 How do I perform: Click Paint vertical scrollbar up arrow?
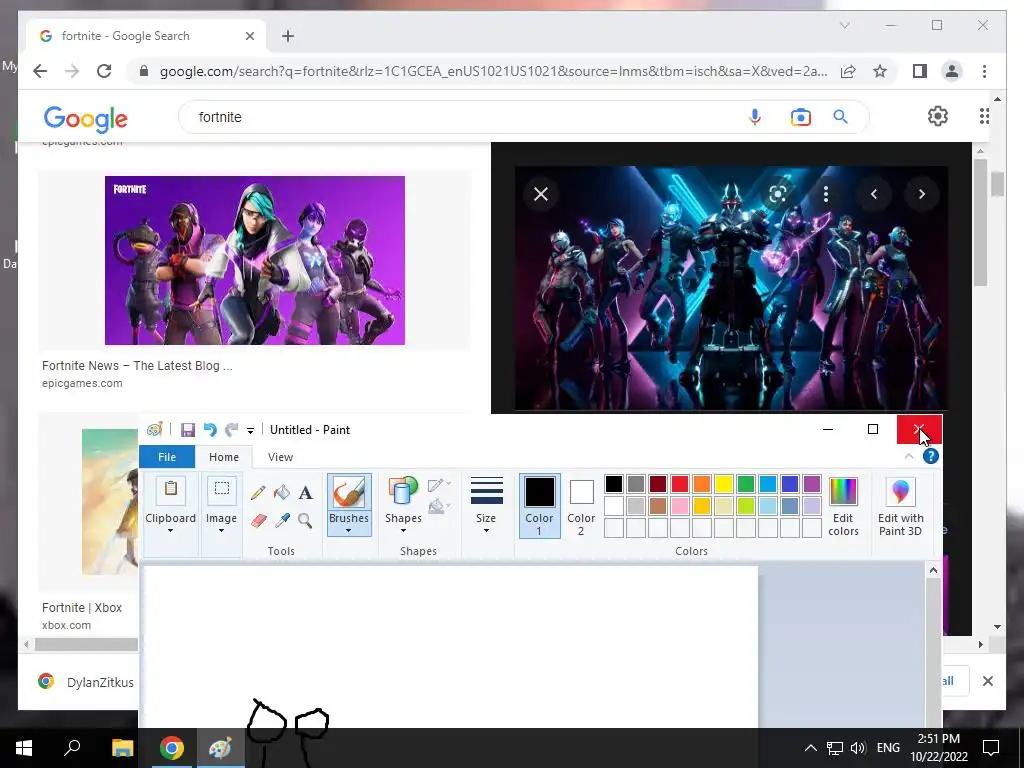click(933, 571)
